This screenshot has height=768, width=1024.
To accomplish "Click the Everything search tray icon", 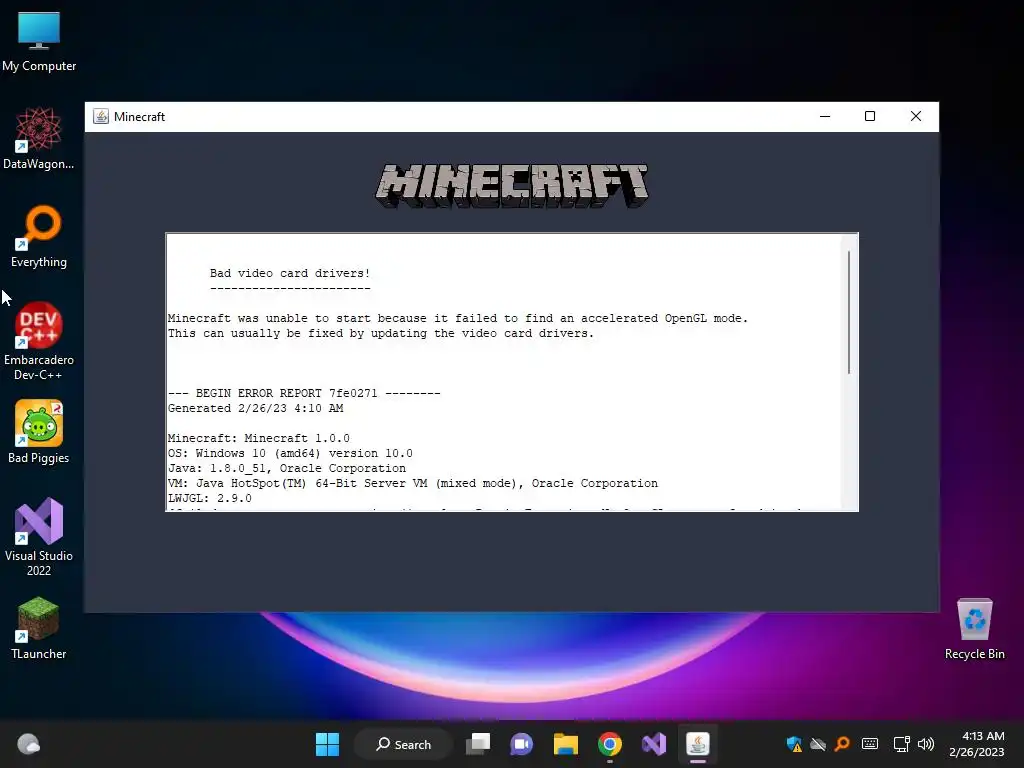I will click(x=842, y=743).
